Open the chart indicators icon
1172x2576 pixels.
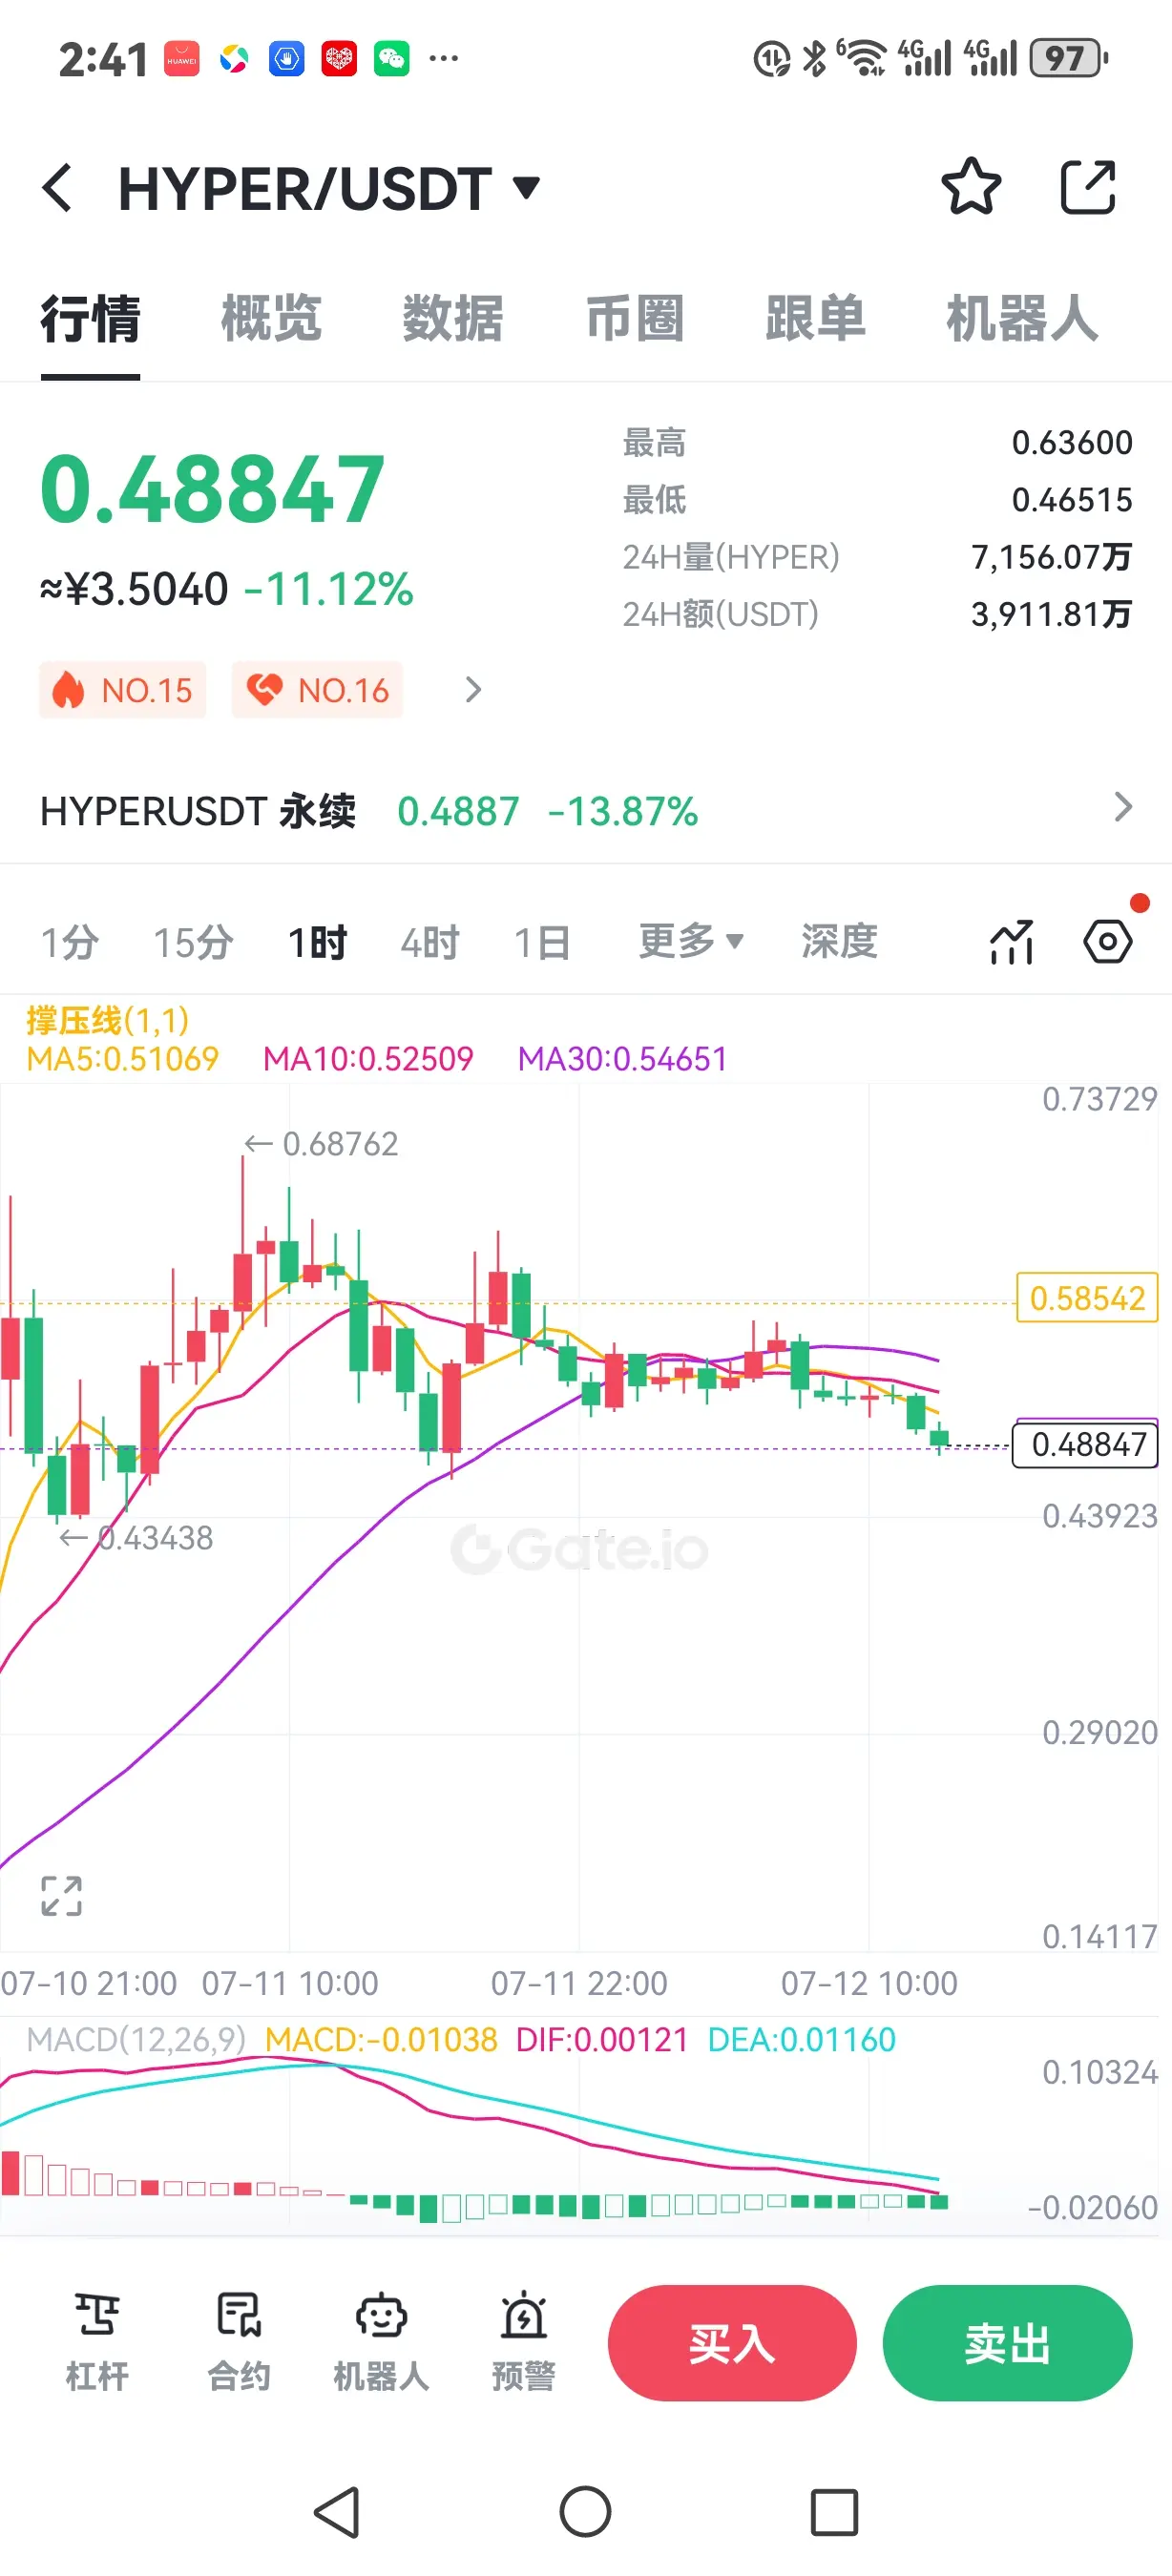[x=1011, y=942]
